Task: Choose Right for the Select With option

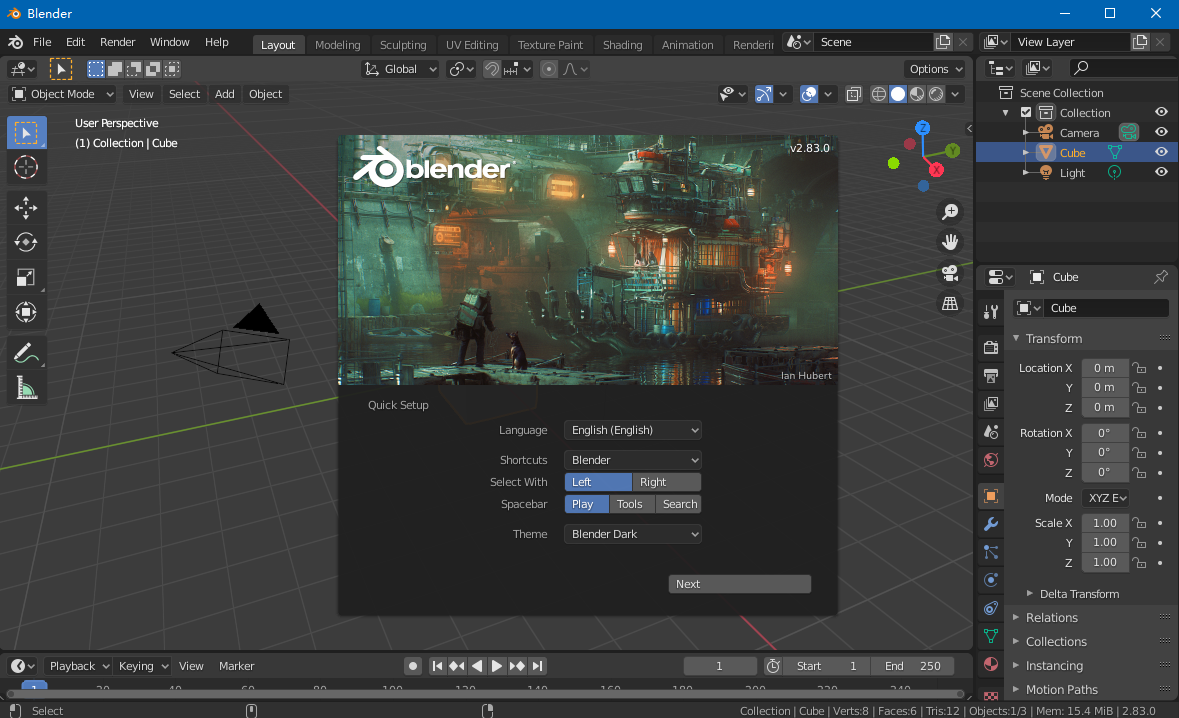Action: click(x=666, y=481)
